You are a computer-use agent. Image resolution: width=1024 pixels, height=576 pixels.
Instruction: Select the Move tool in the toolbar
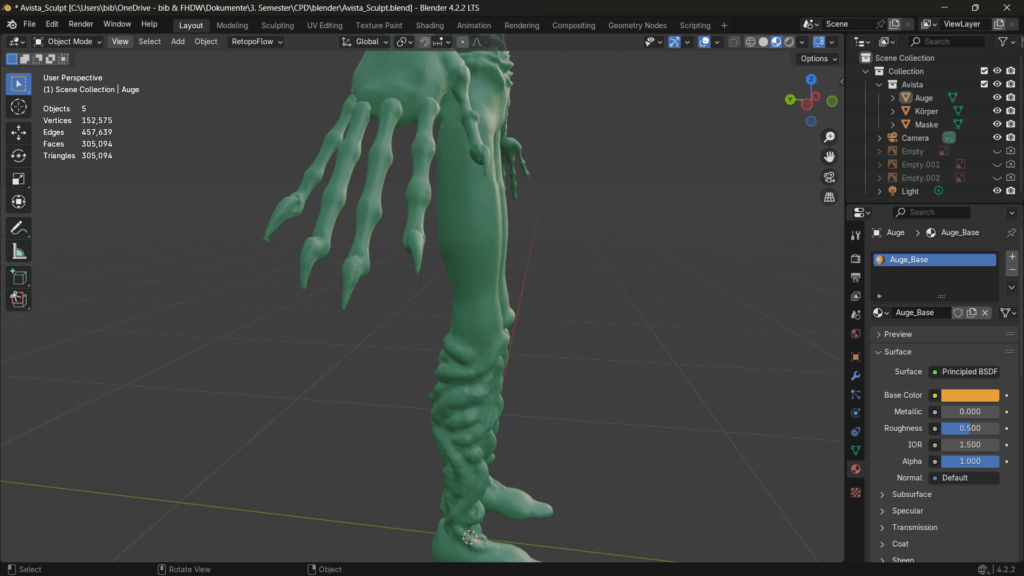(18, 132)
